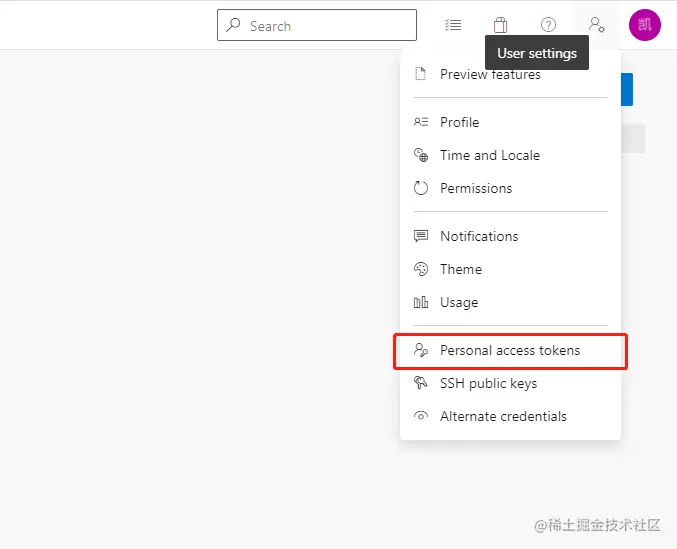677x549 pixels.
Task: Choose Theme in the user menu
Action: (x=461, y=269)
